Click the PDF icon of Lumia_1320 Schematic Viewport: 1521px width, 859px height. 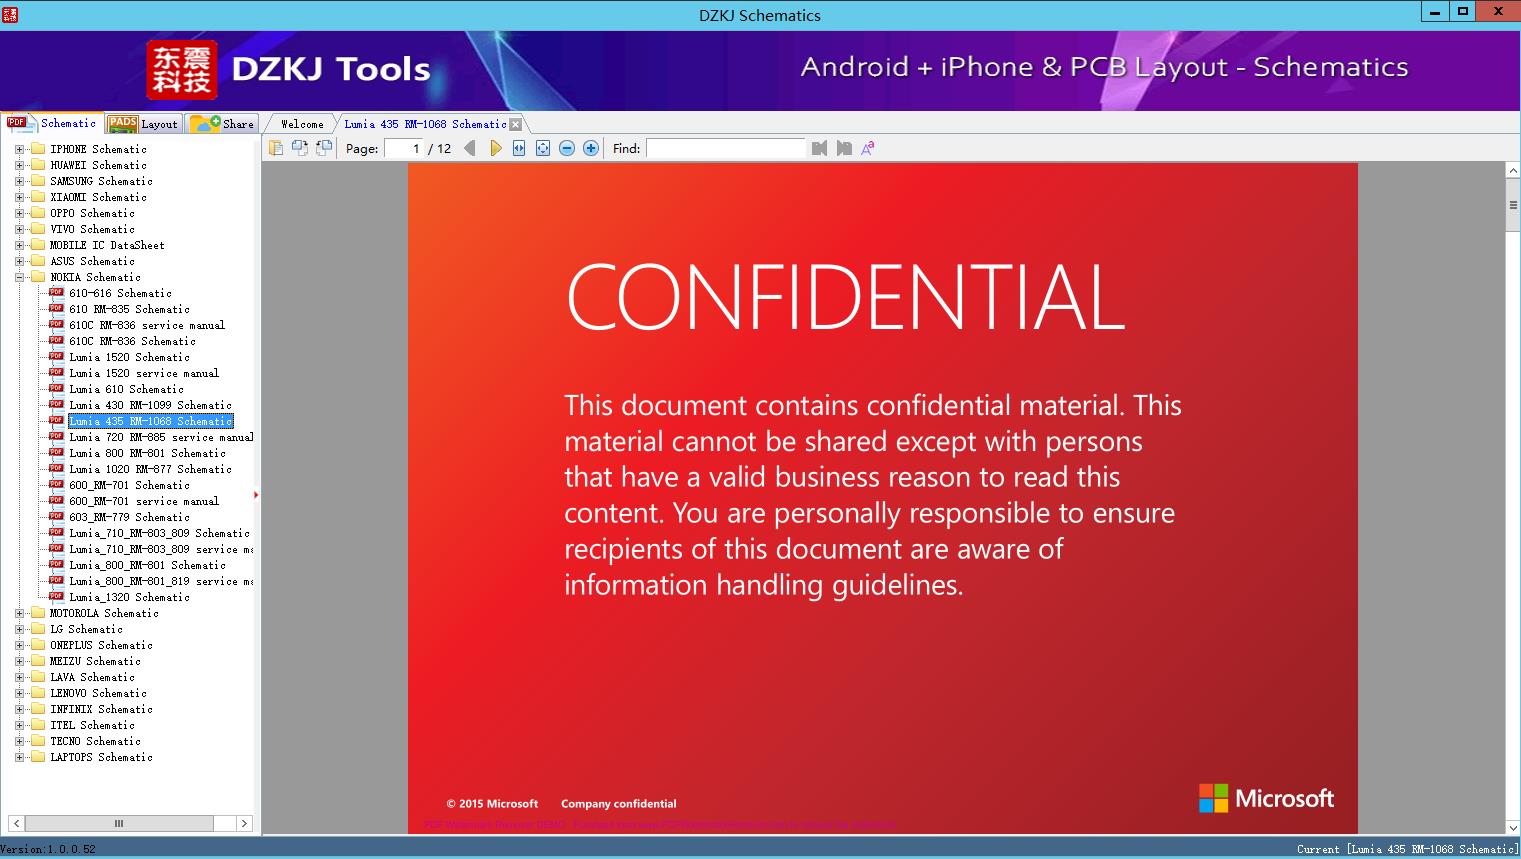click(x=56, y=596)
